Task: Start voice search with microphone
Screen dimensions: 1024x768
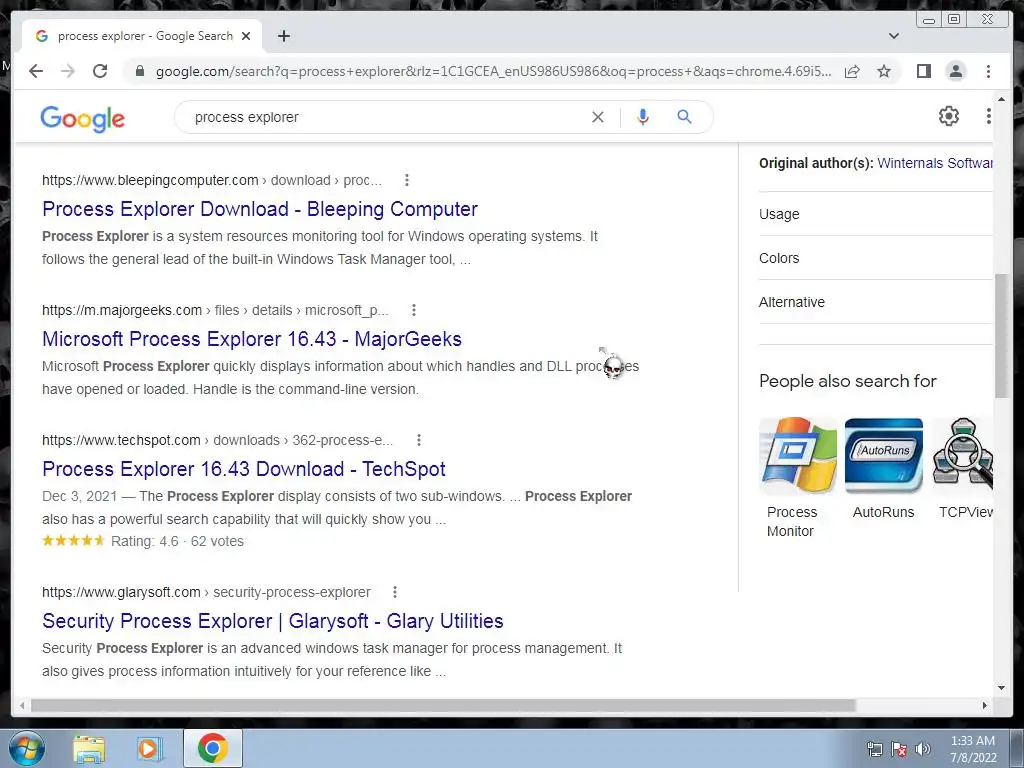Action: click(643, 117)
